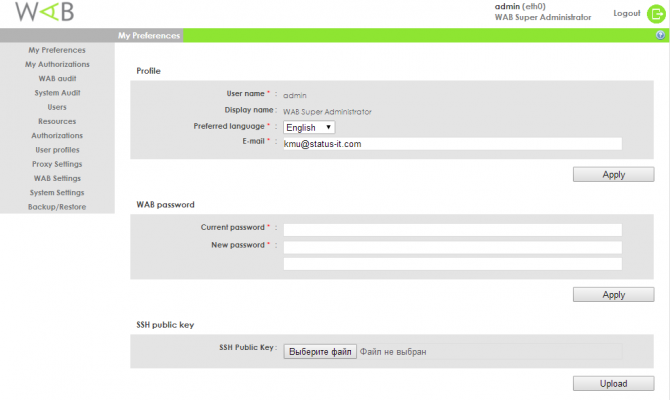The width and height of the screenshot is (670, 400).
Task: Apply the WAB password change
Action: pos(614,294)
